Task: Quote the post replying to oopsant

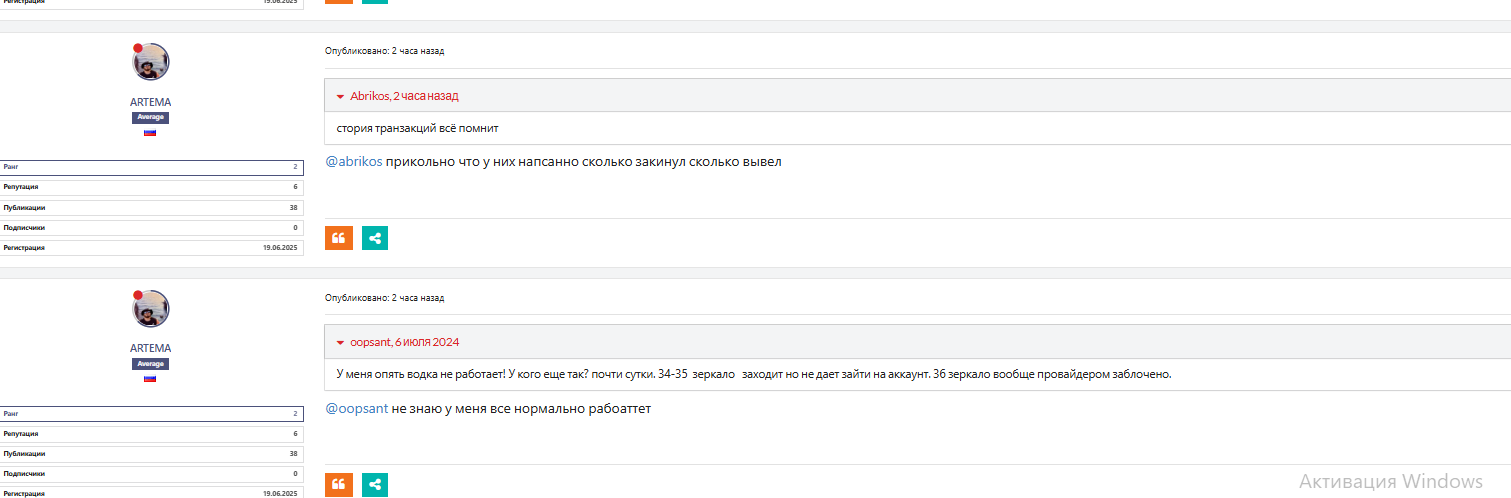Action: 339,485
